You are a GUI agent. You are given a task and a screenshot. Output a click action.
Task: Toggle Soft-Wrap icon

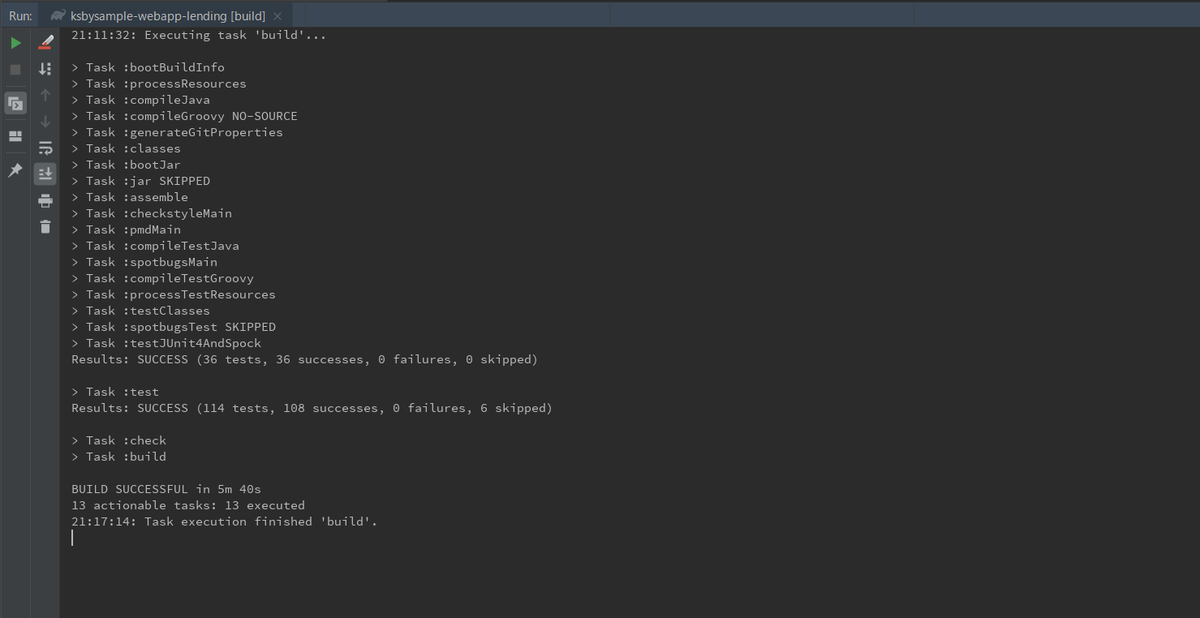click(x=45, y=148)
